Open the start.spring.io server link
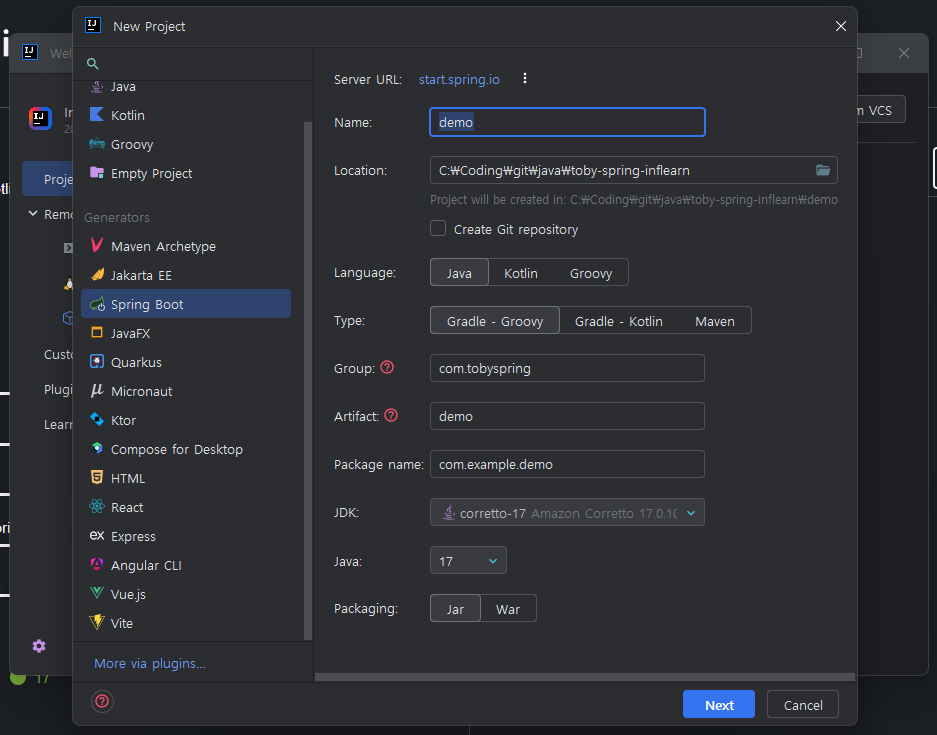937x735 pixels. tap(459, 79)
